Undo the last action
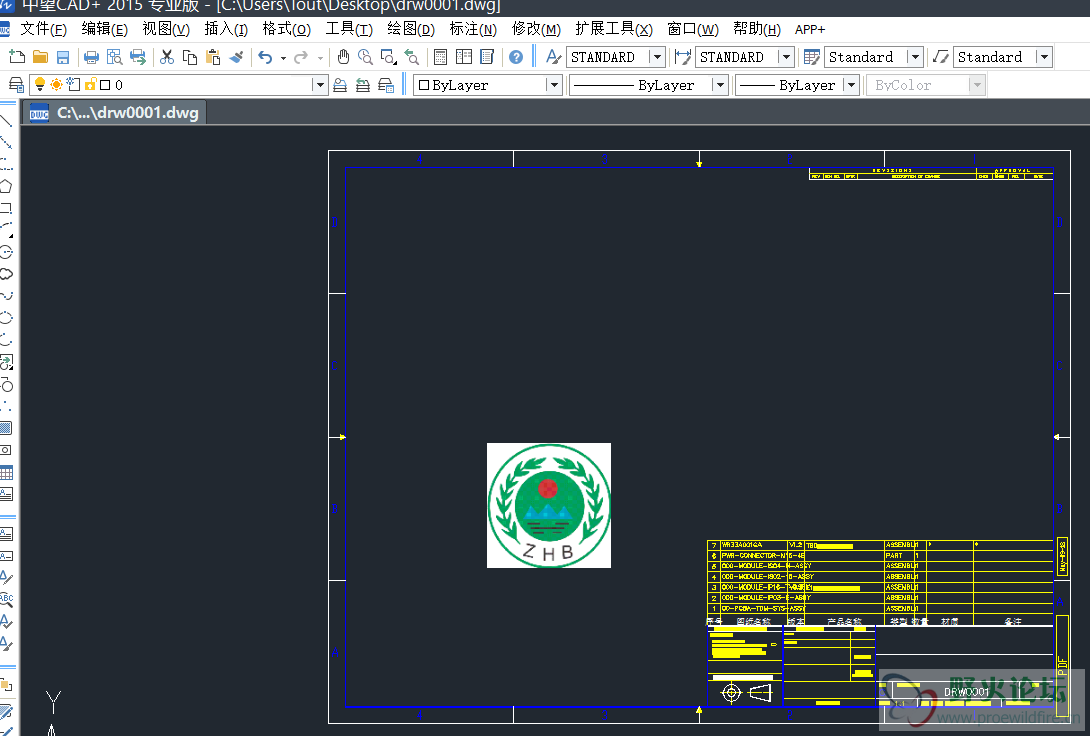 click(x=265, y=57)
